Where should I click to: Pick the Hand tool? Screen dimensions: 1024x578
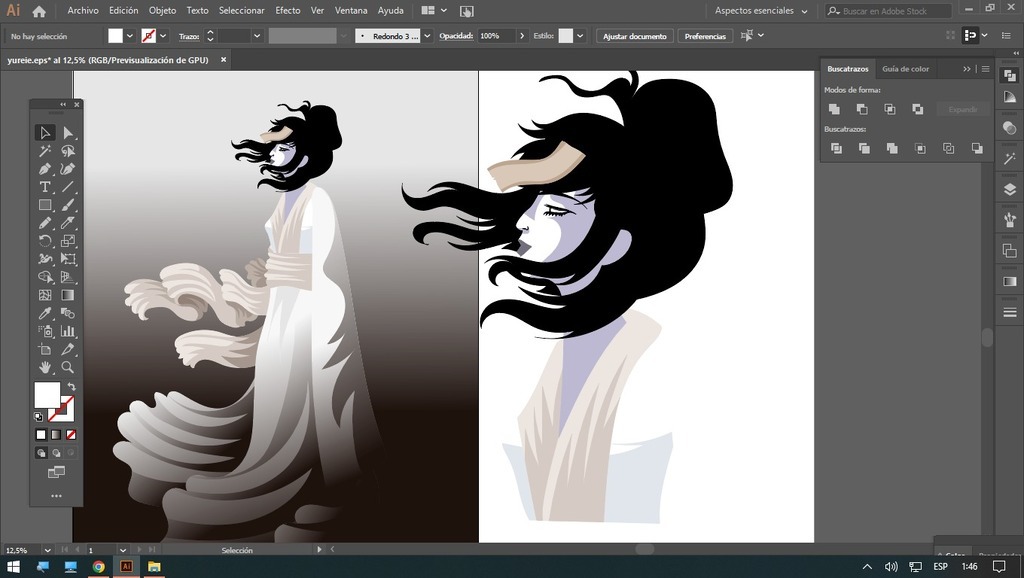[45, 367]
